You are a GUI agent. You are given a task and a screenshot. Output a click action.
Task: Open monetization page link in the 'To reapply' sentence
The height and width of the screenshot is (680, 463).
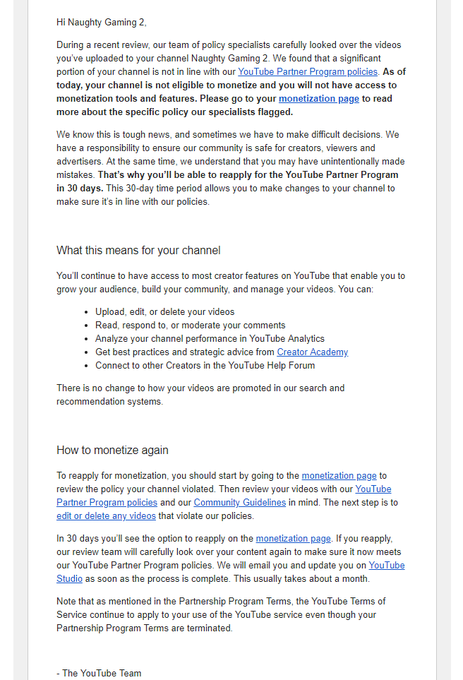[339, 476]
